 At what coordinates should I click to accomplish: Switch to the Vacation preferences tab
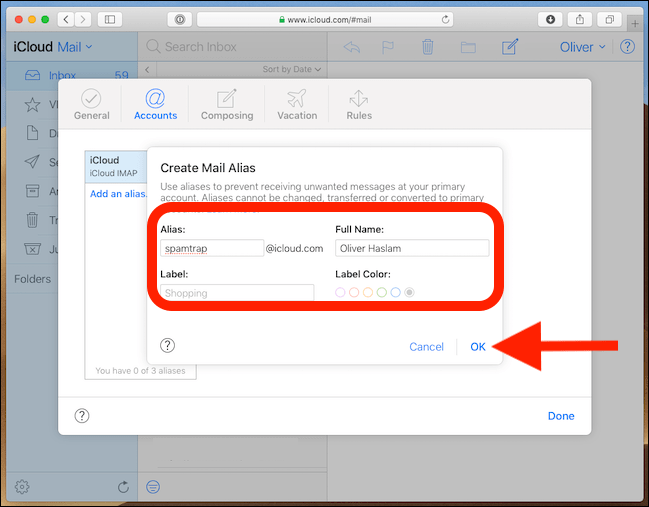click(295, 104)
